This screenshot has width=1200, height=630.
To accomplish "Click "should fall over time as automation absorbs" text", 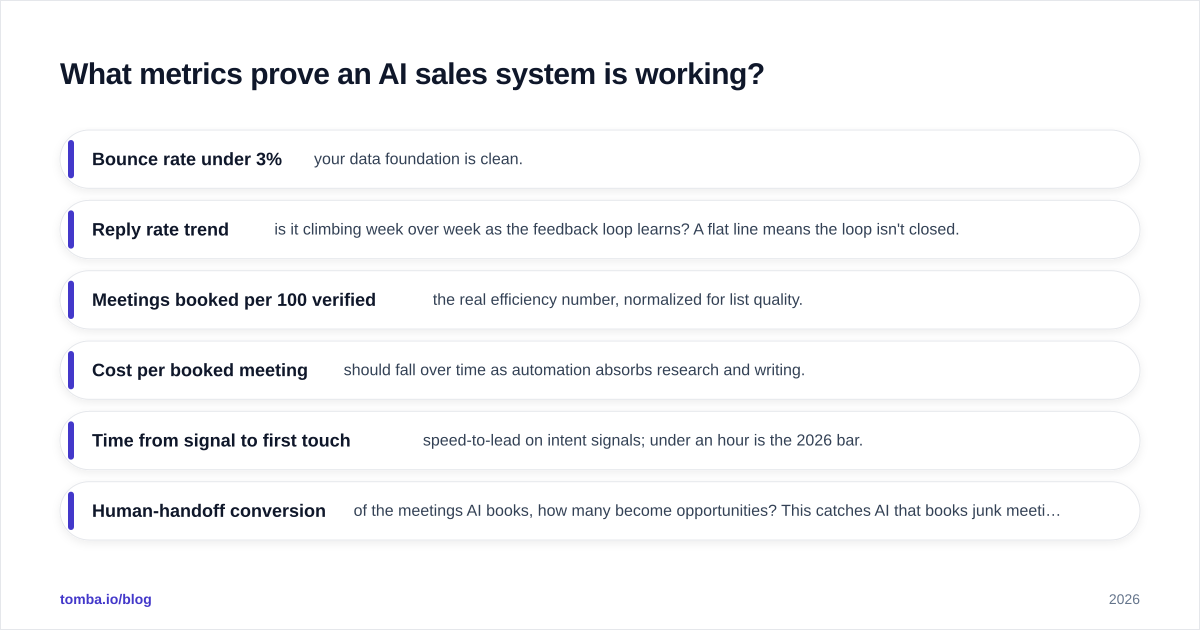I will click(x=574, y=370).
